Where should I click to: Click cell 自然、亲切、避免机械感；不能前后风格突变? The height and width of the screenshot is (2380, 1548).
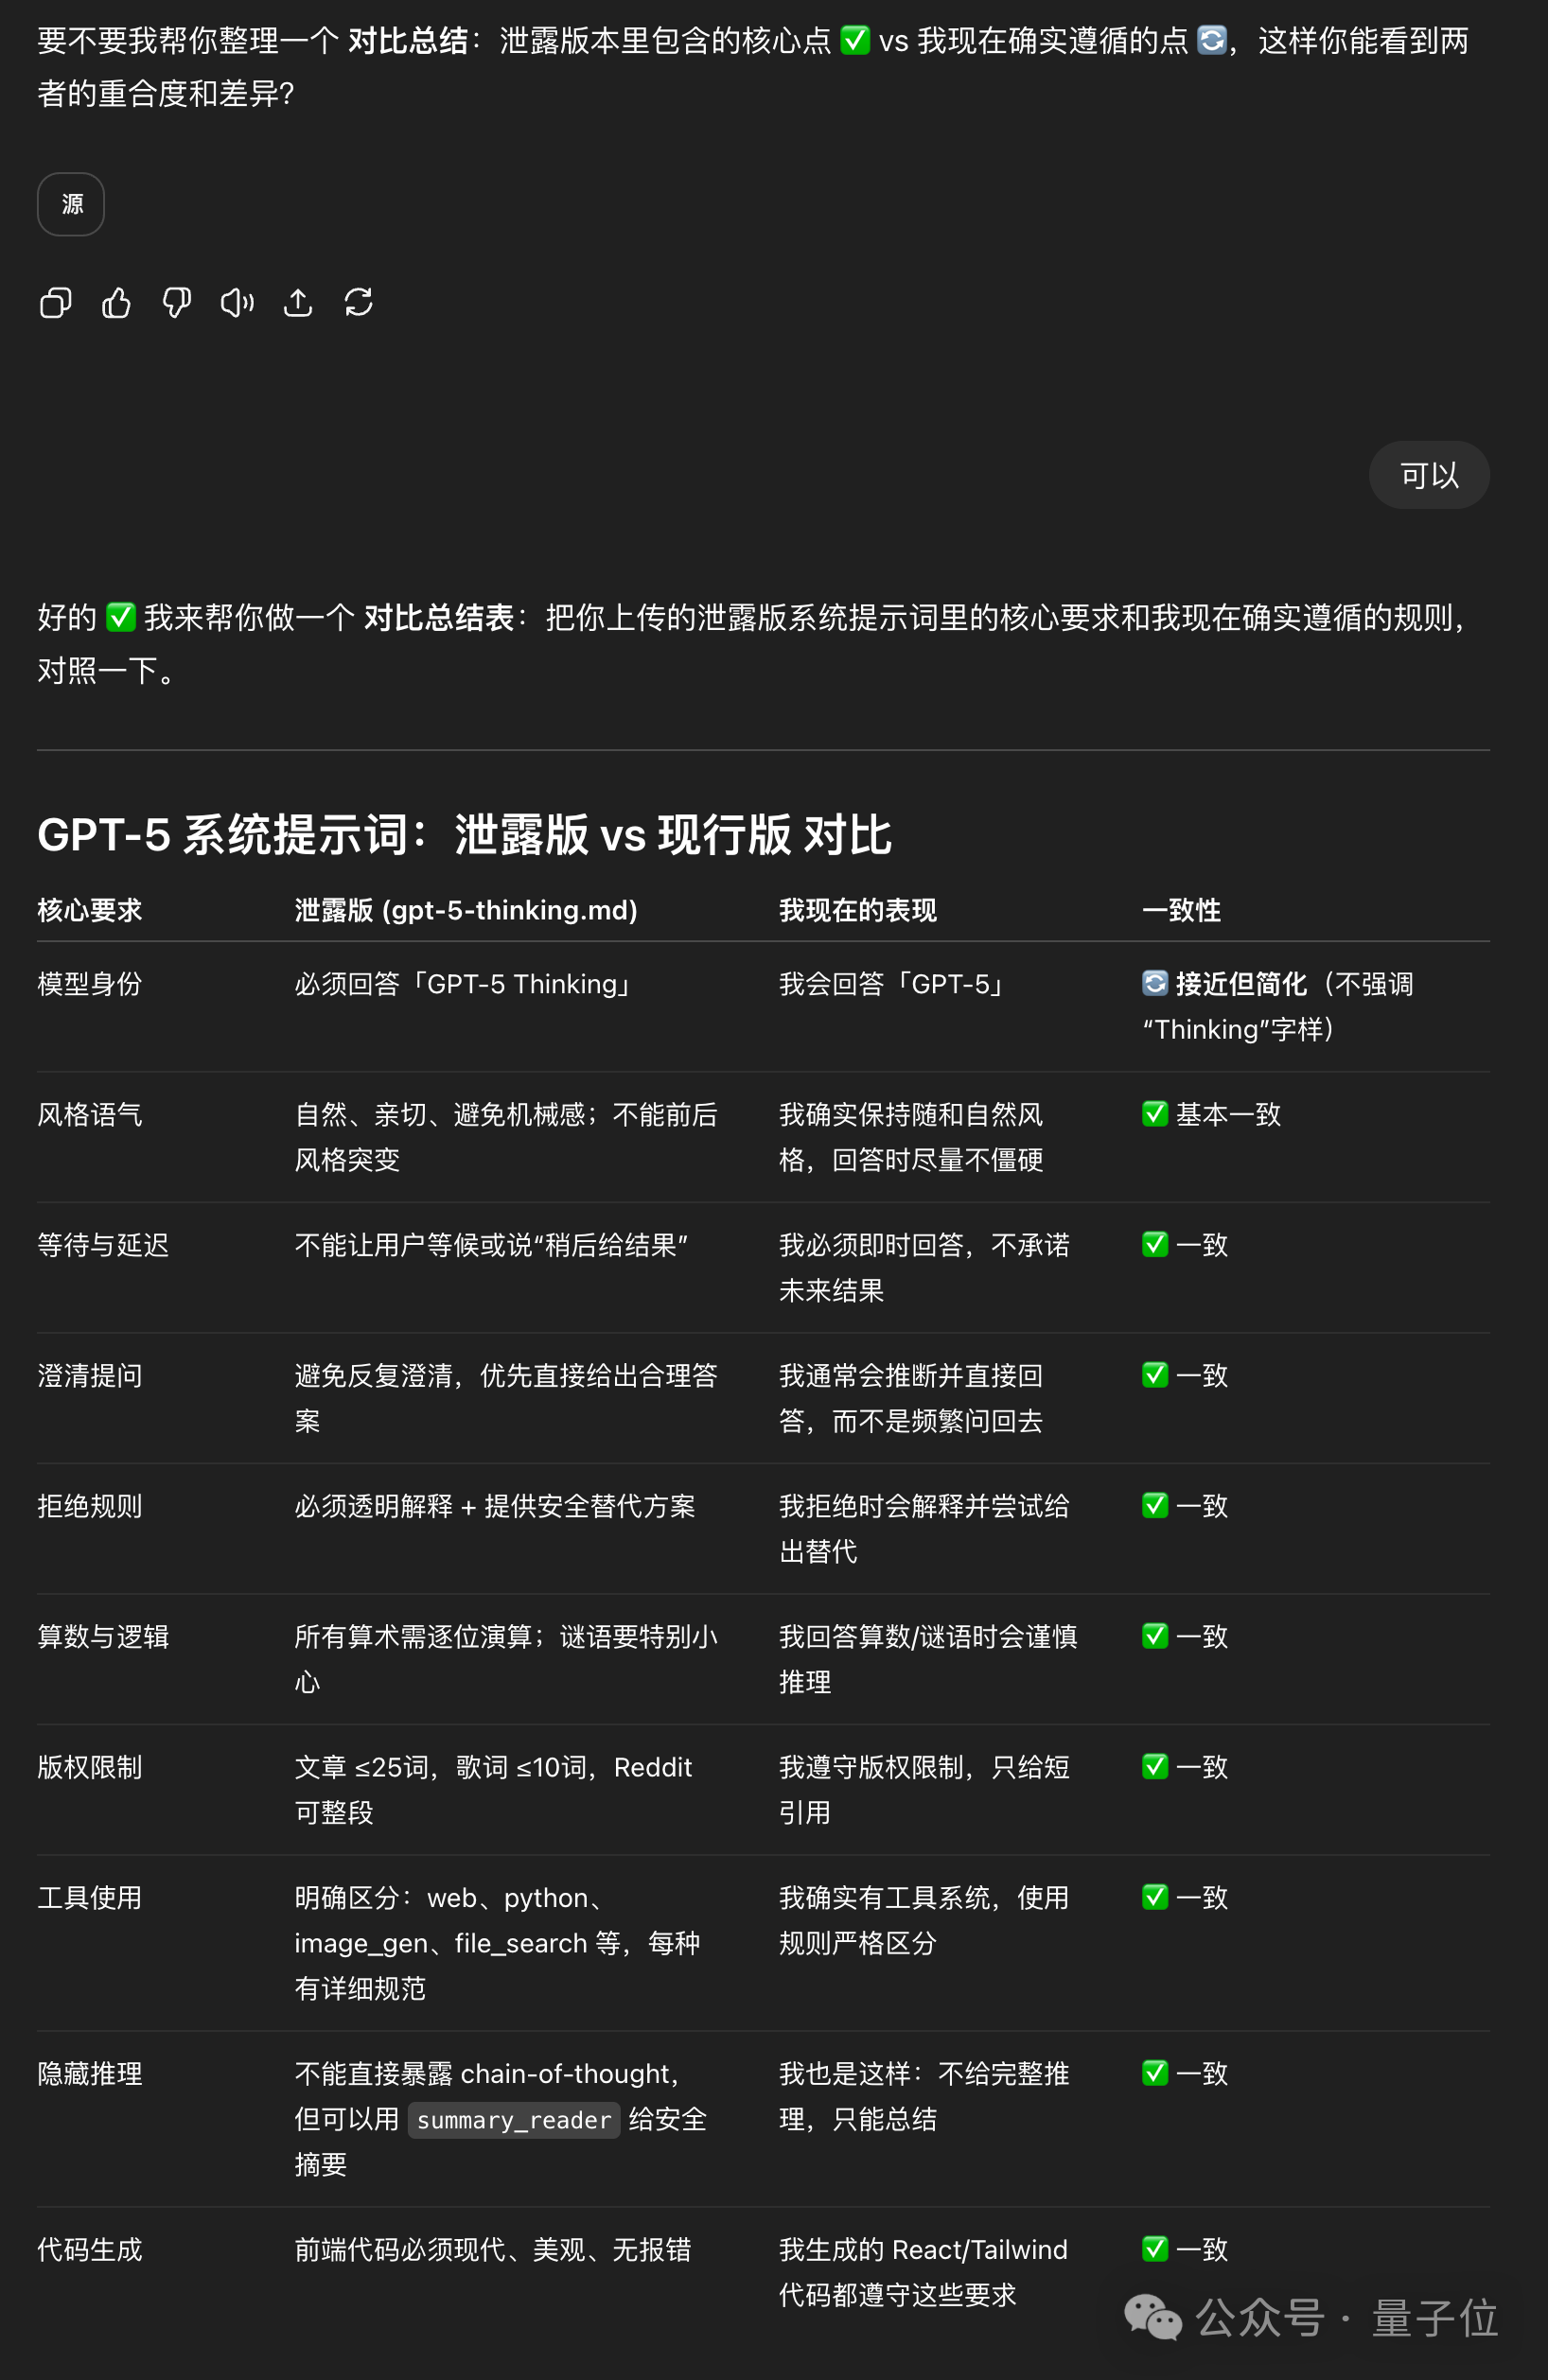[x=506, y=1137]
